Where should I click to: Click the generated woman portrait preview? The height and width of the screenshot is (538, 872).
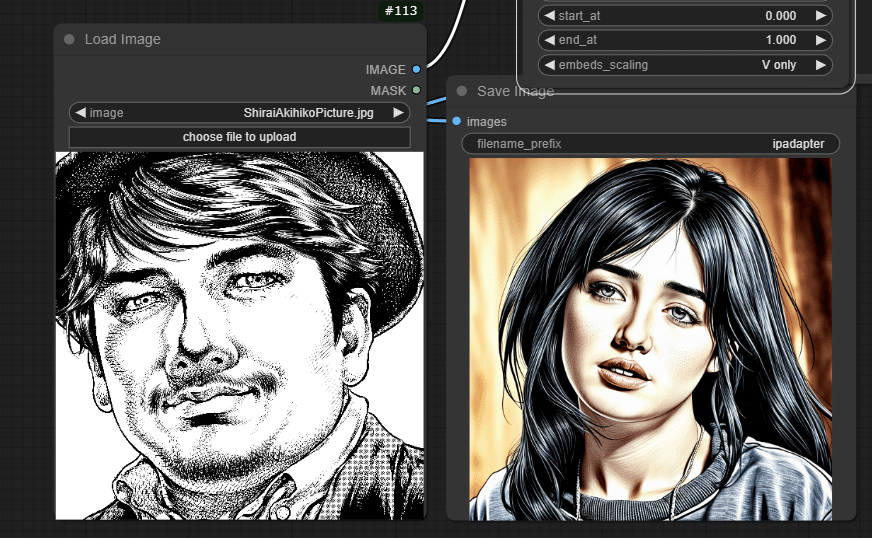click(x=650, y=338)
